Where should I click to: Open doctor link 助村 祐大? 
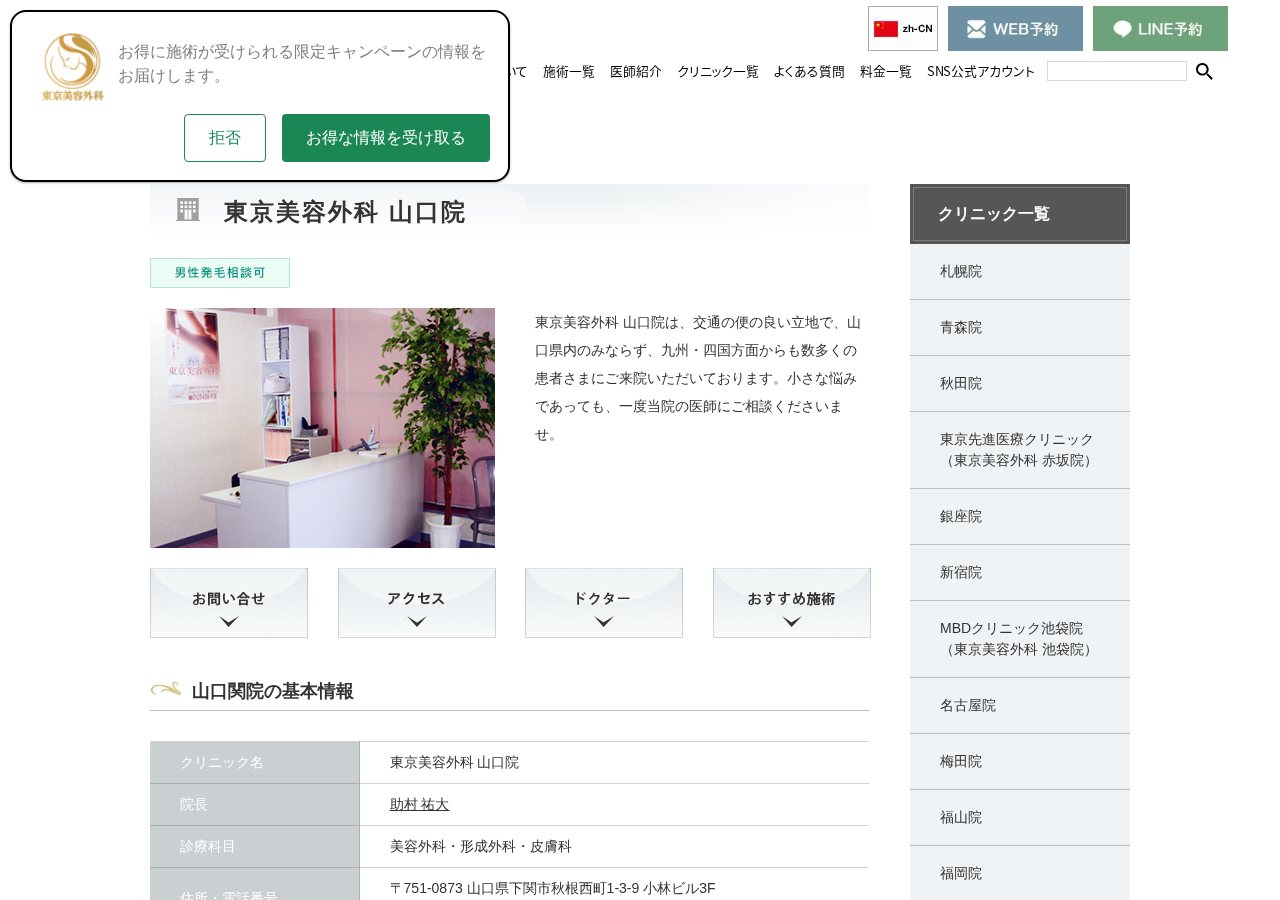coord(420,804)
